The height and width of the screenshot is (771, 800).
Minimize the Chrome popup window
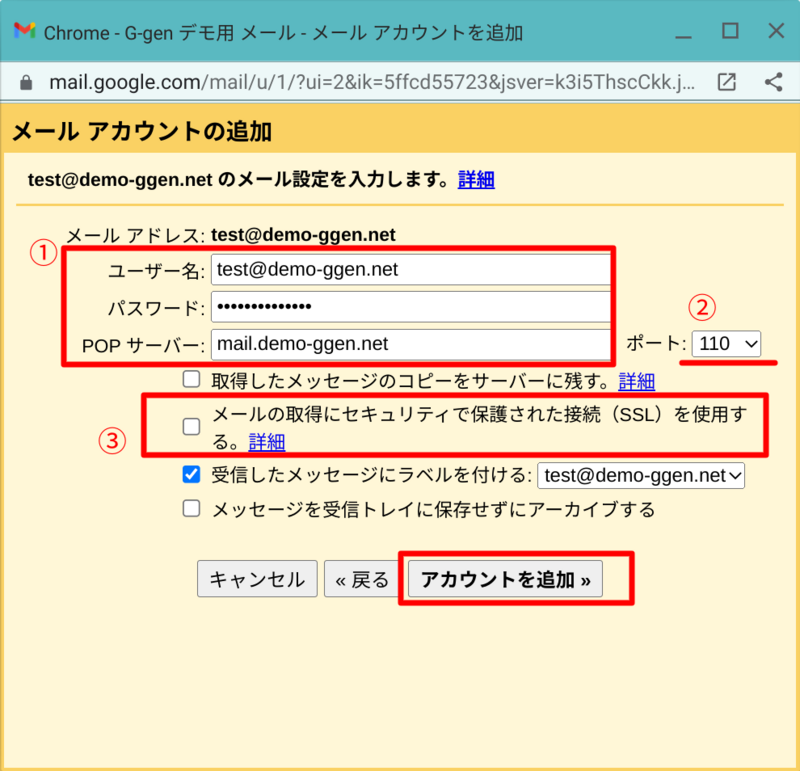coord(683,37)
